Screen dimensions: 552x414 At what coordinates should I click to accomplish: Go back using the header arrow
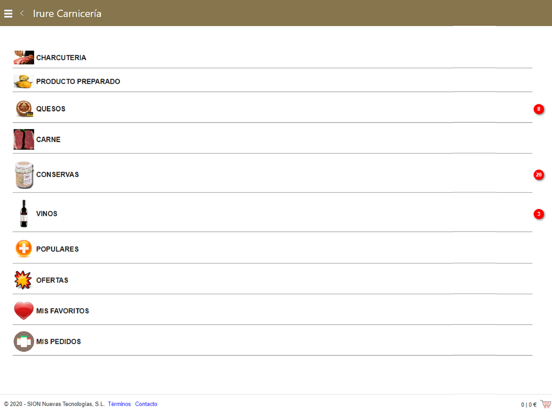22,13
